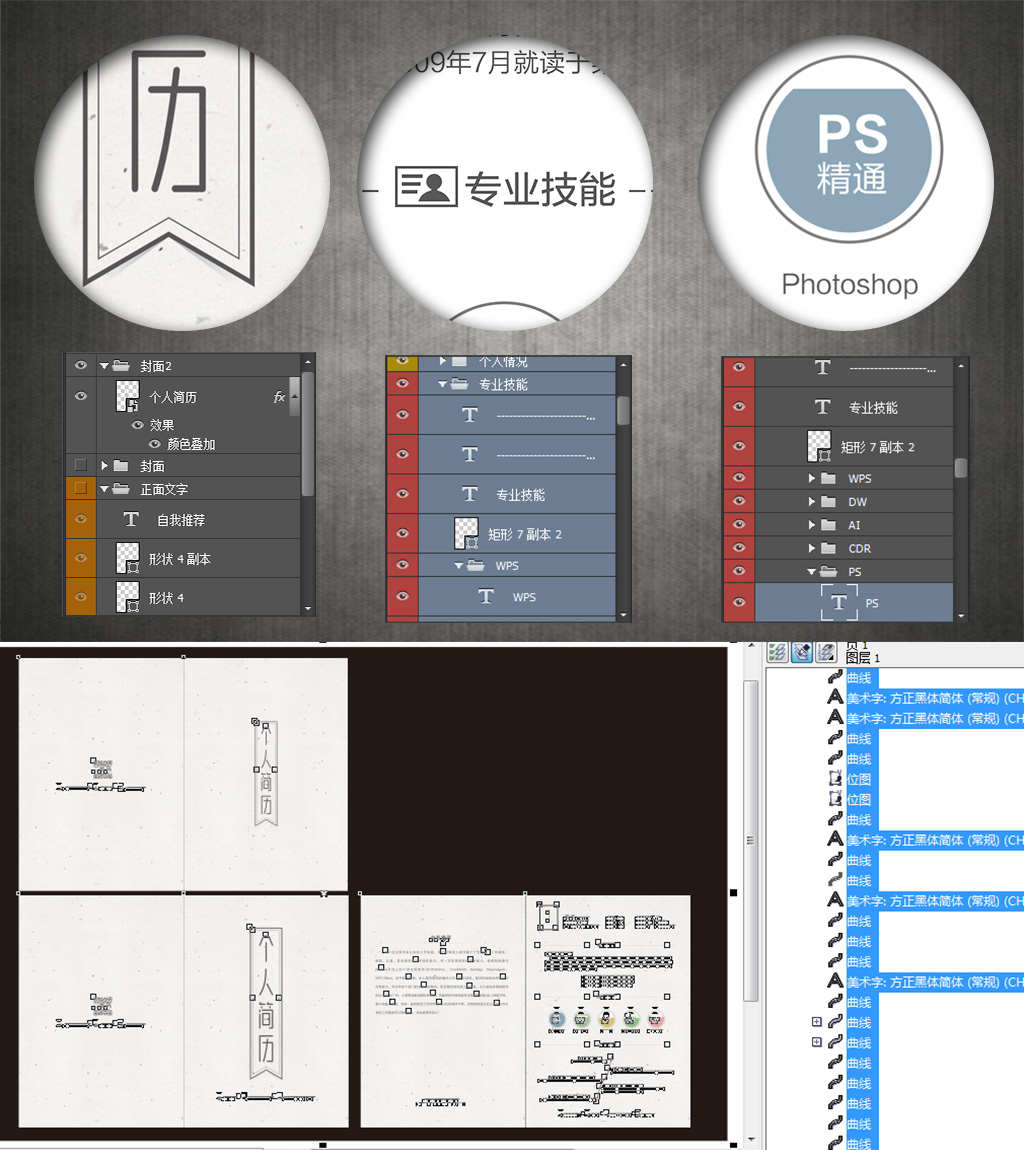
Task: Click the T icon of WPS text layer
Action: pos(486,596)
